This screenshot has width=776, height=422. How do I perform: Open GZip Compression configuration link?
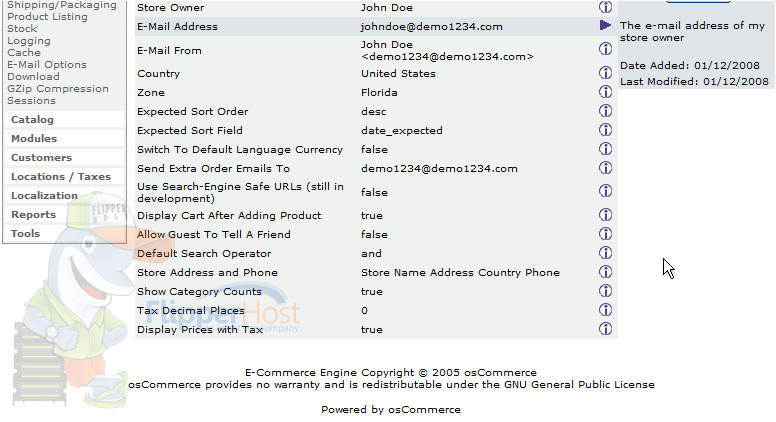point(58,89)
